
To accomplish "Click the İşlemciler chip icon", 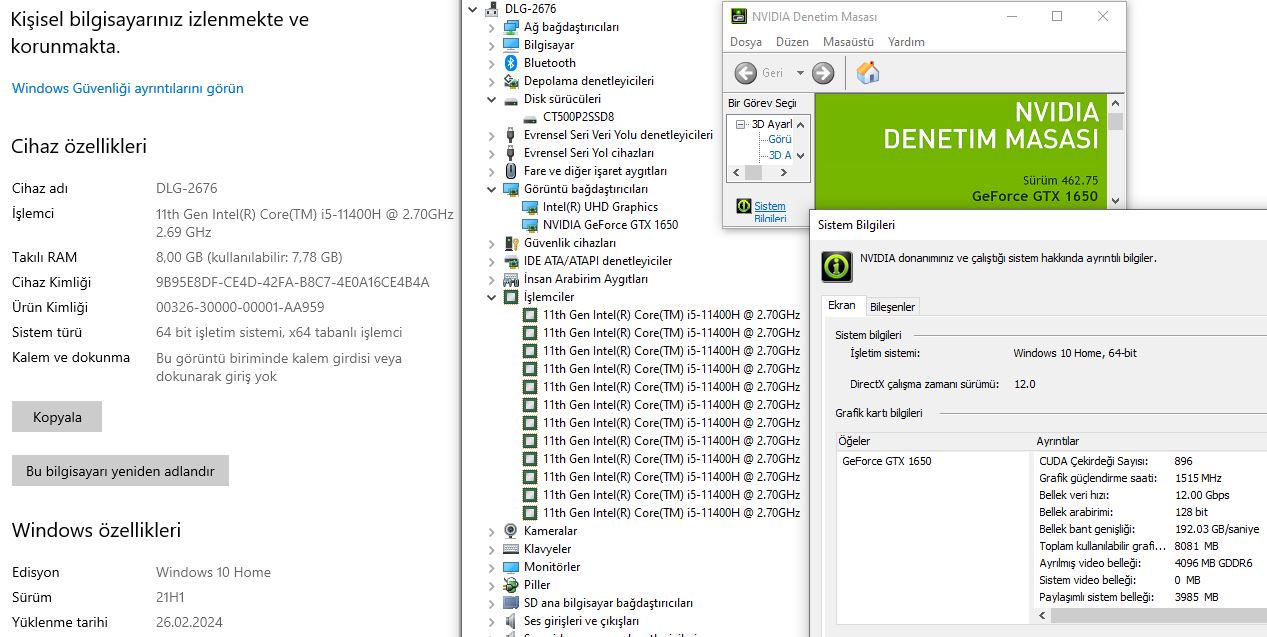I will (x=511, y=297).
